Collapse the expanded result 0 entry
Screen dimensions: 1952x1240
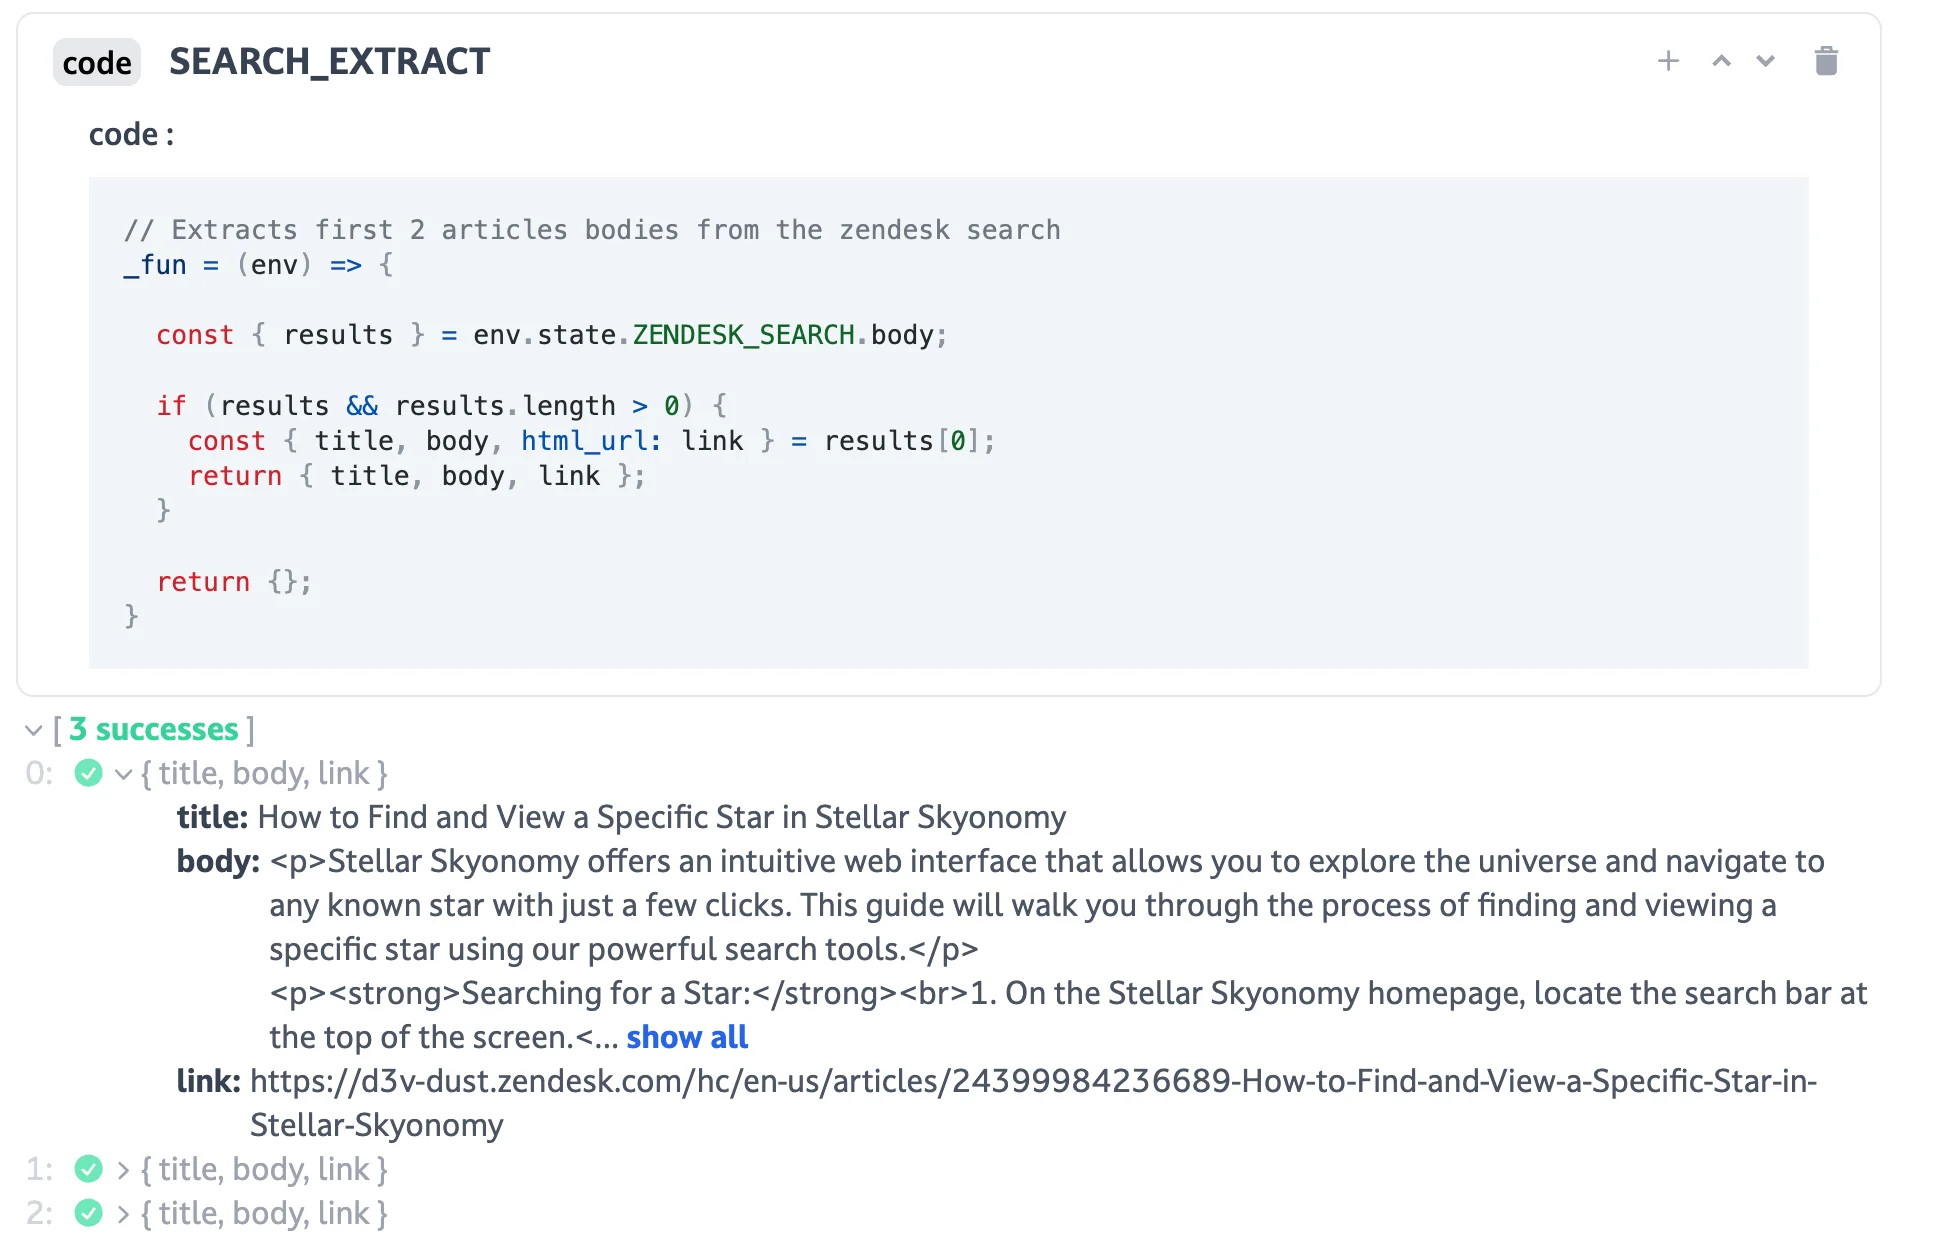(x=123, y=773)
